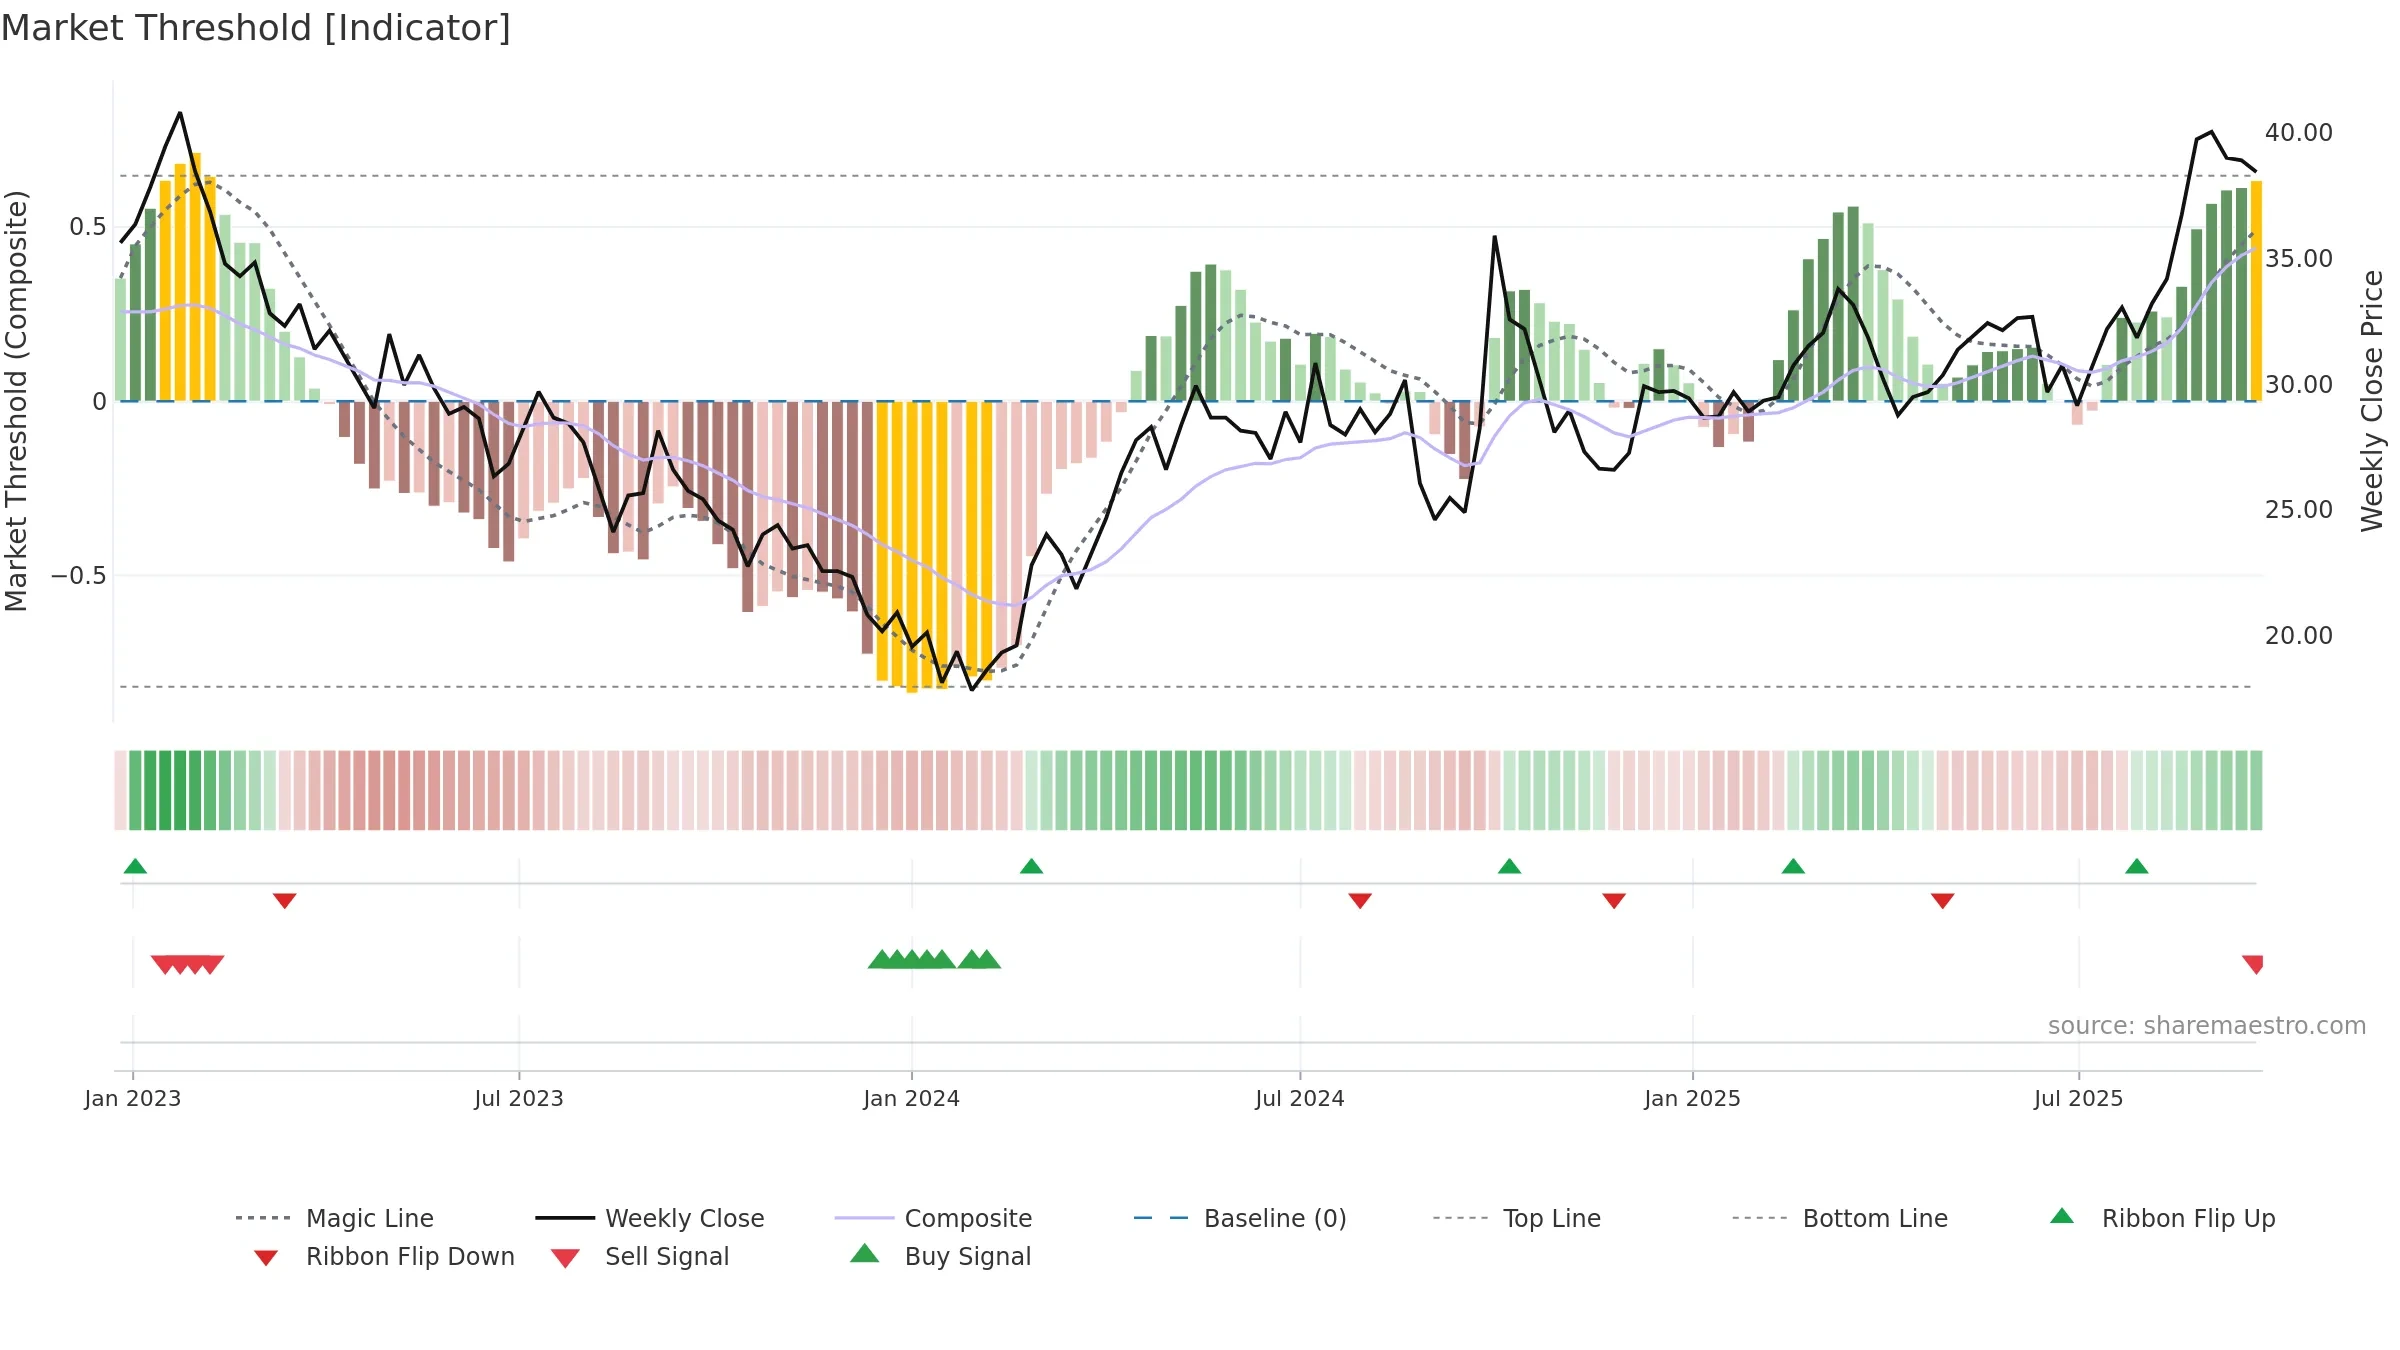Click the weekly close peak in January 2023
The width and height of the screenshot is (2400, 1350).
click(x=180, y=113)
